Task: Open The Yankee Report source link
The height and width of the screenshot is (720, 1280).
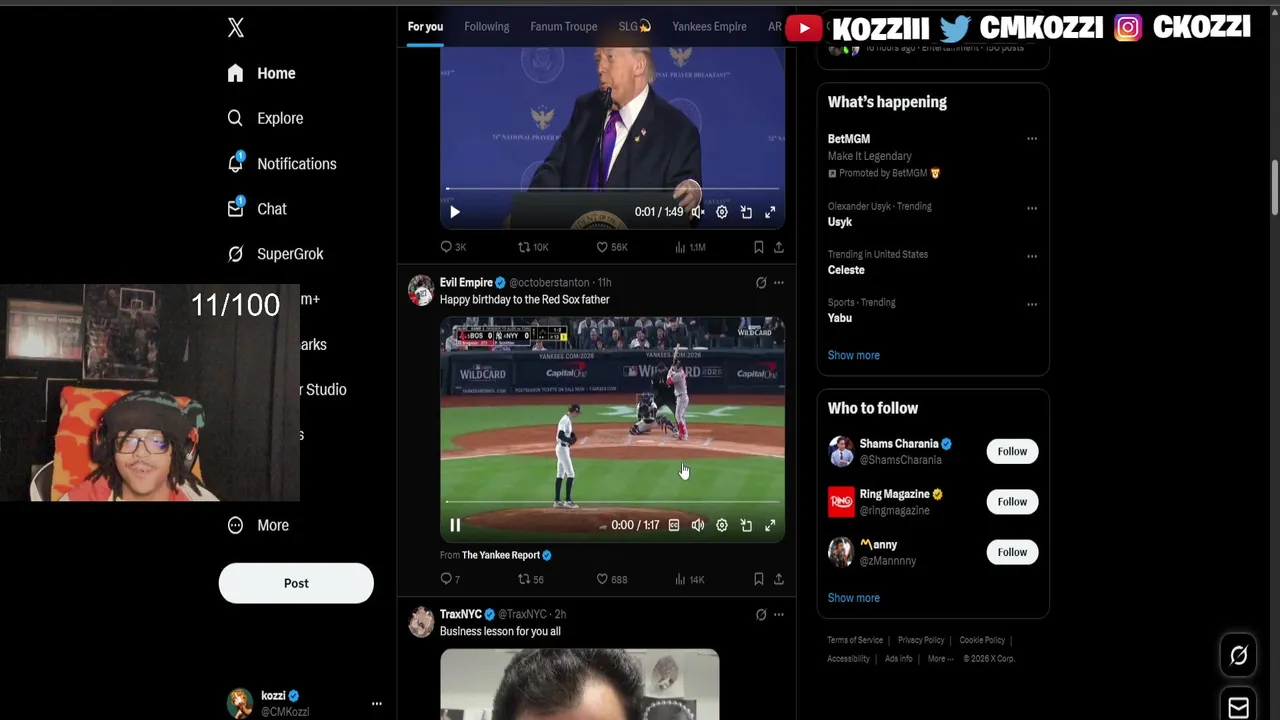Action: coord(501,555)
